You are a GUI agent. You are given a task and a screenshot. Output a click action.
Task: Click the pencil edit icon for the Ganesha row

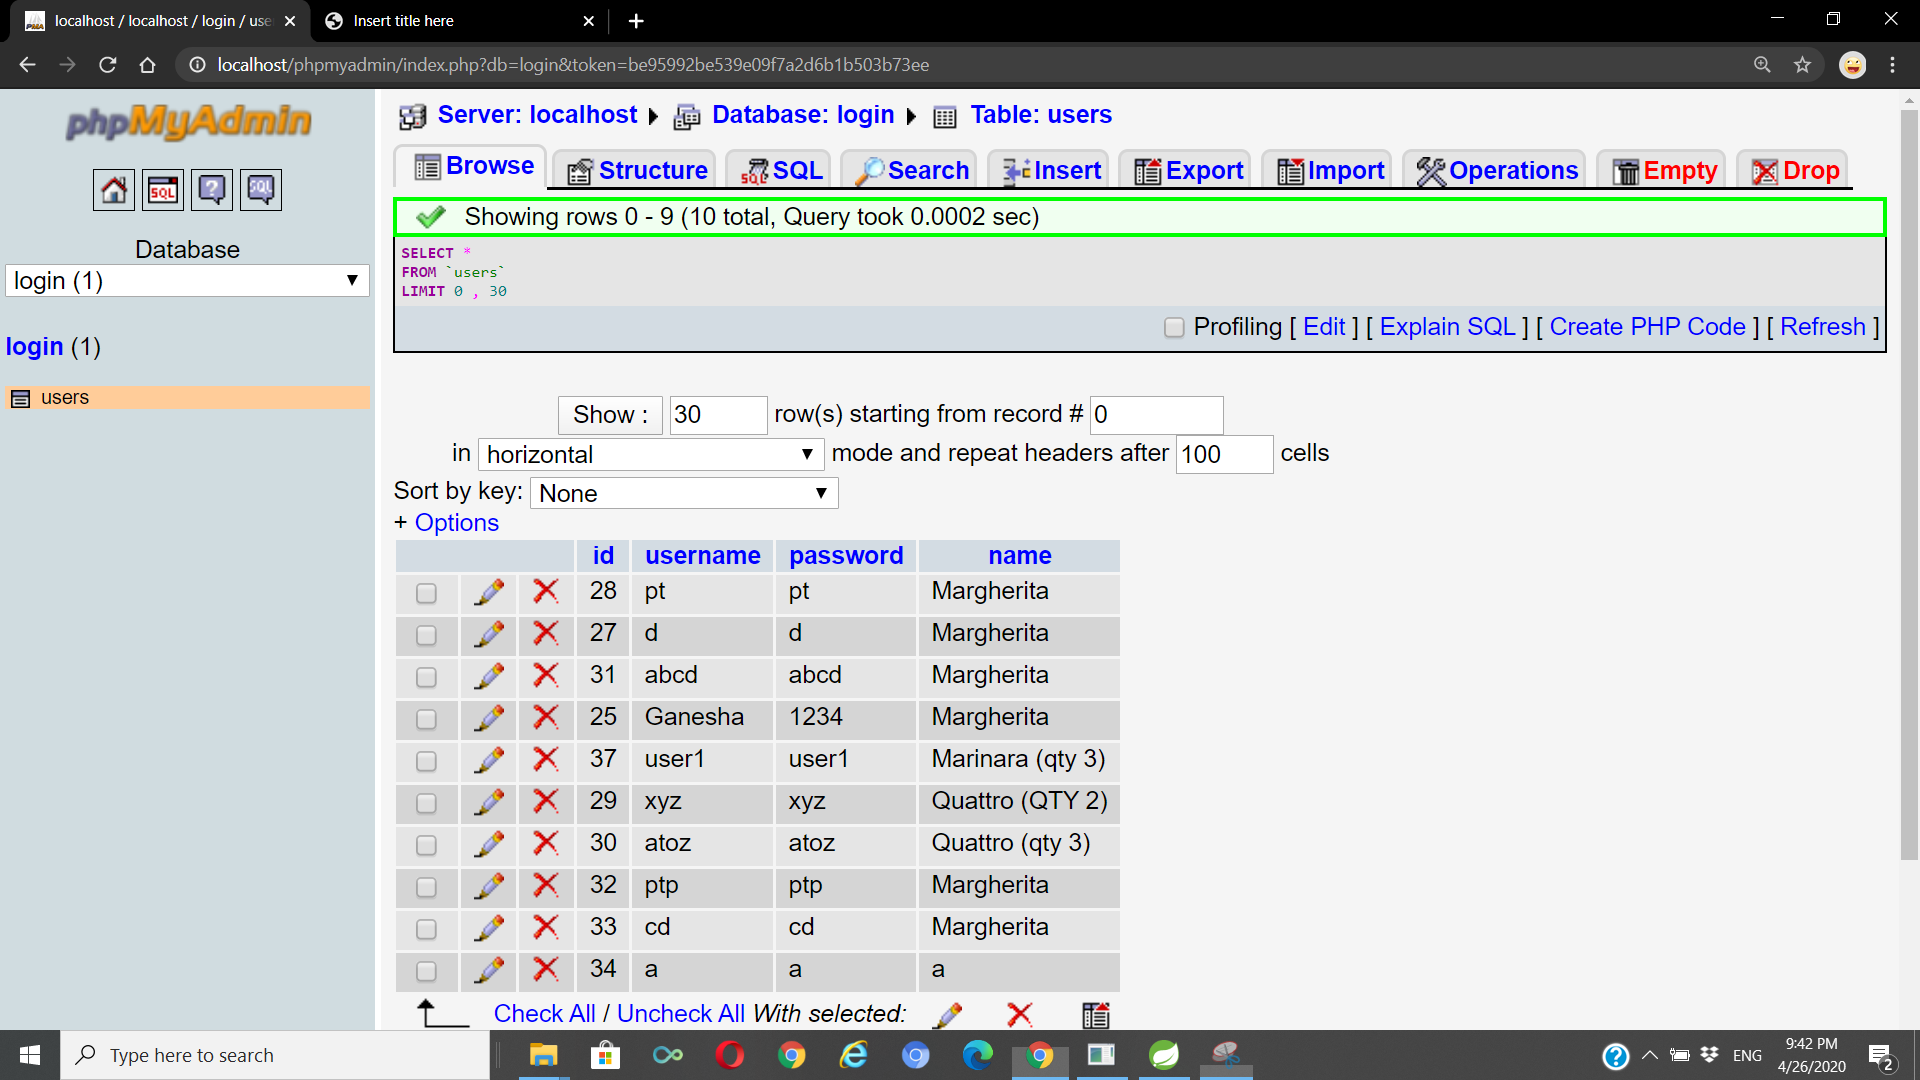click(489, 718)
